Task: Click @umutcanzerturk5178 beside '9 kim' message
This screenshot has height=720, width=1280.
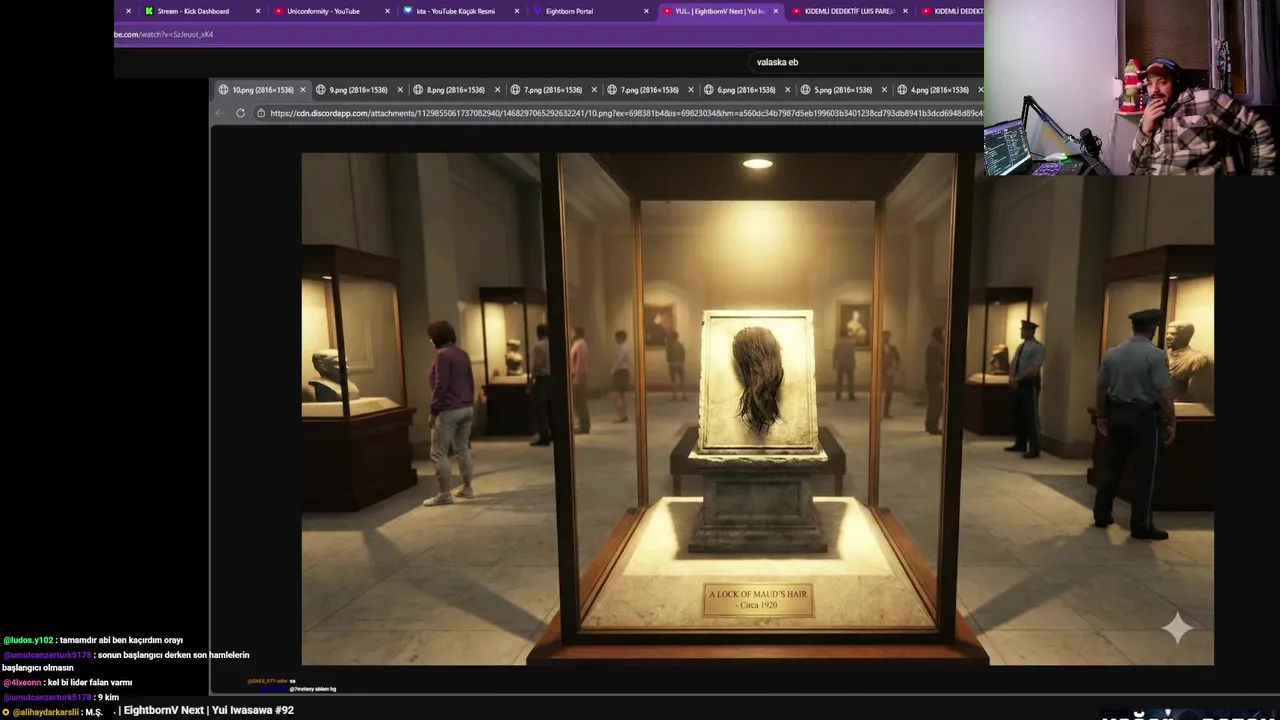Action: point(47,697)
